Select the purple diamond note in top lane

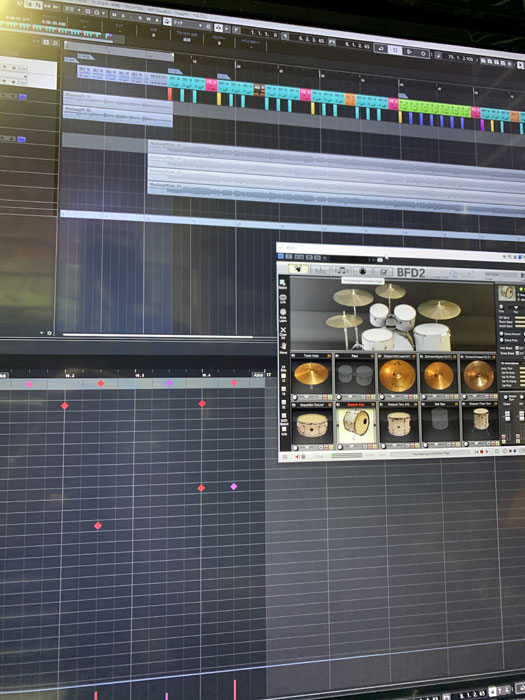pyautogui.click(x=169, y=383)
